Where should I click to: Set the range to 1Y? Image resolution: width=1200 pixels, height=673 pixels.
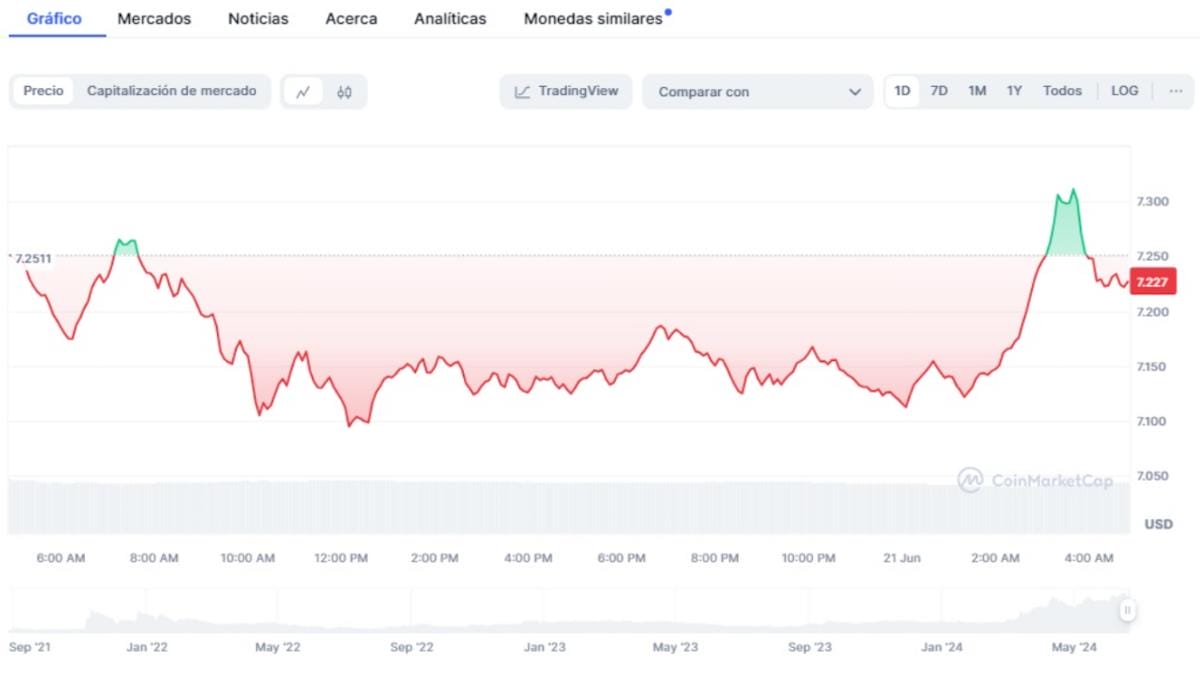pos(1014,91)
